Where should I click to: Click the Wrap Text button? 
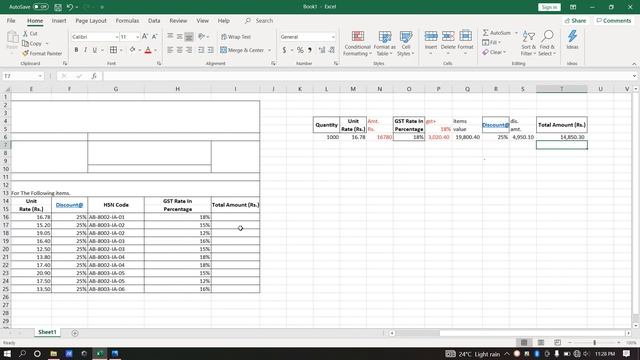click(236, 37)
